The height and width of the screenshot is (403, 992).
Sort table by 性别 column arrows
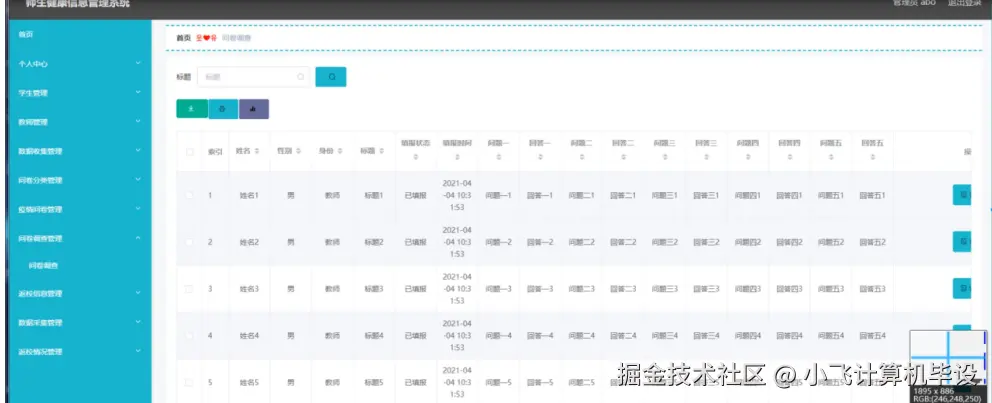coord(298,152)
